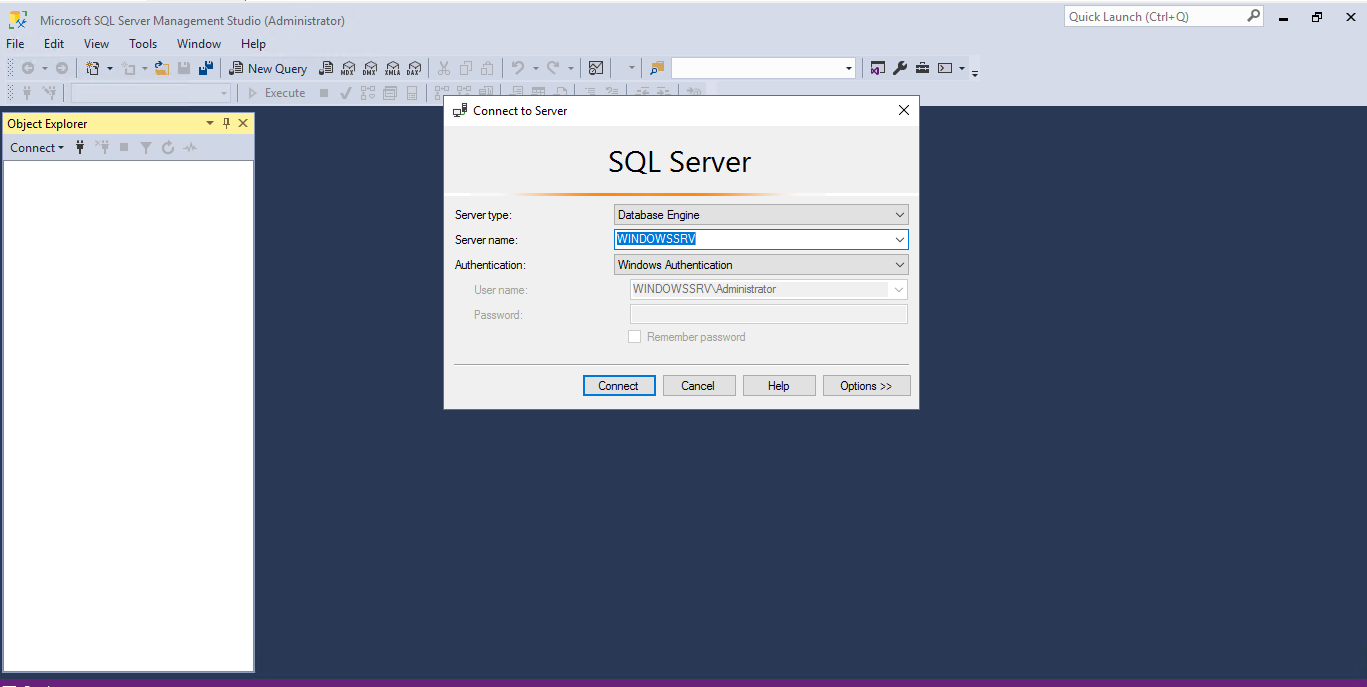Click the Refresh icon in Object Explorer
1367x687 pixels.
coord(168,147)
